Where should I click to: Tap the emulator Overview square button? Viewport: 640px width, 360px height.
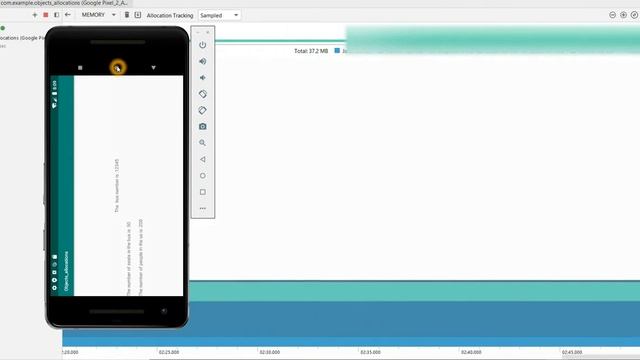click(202, 192)
